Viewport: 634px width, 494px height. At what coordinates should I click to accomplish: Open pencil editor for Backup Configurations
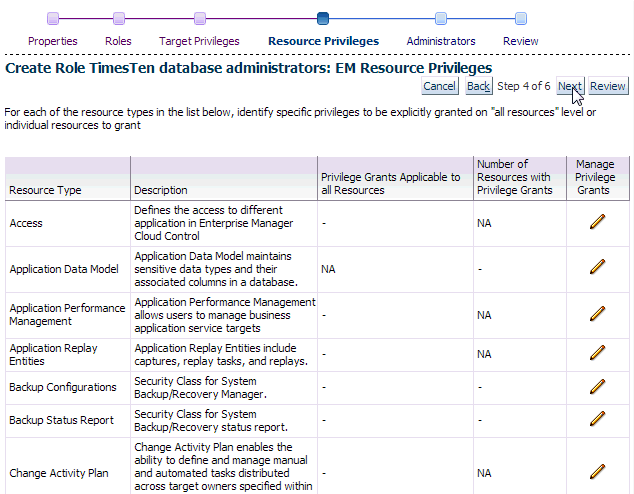(597, 386)
